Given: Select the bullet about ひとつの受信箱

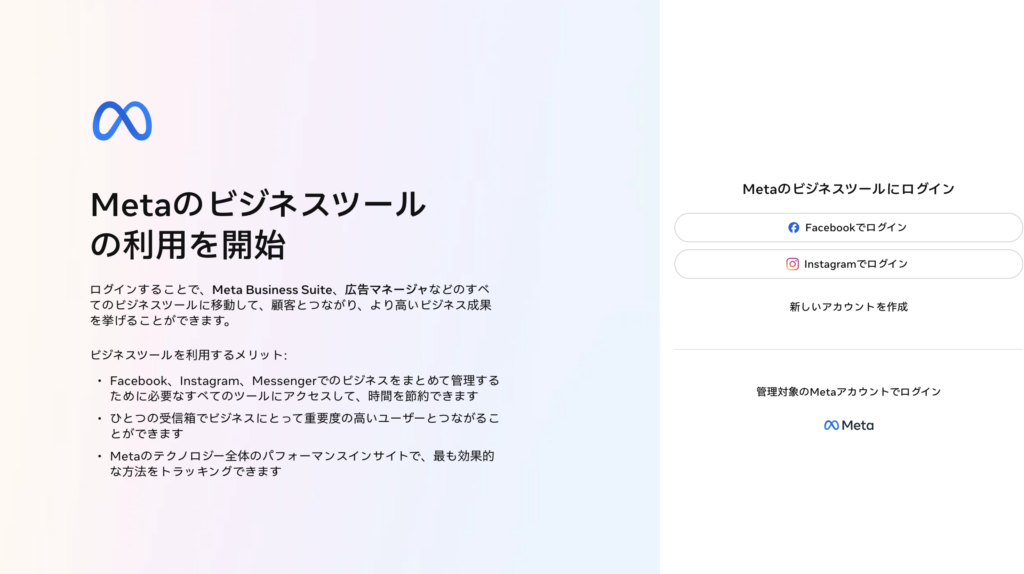Looking at the screenshot, I should [x=304, y=426].
